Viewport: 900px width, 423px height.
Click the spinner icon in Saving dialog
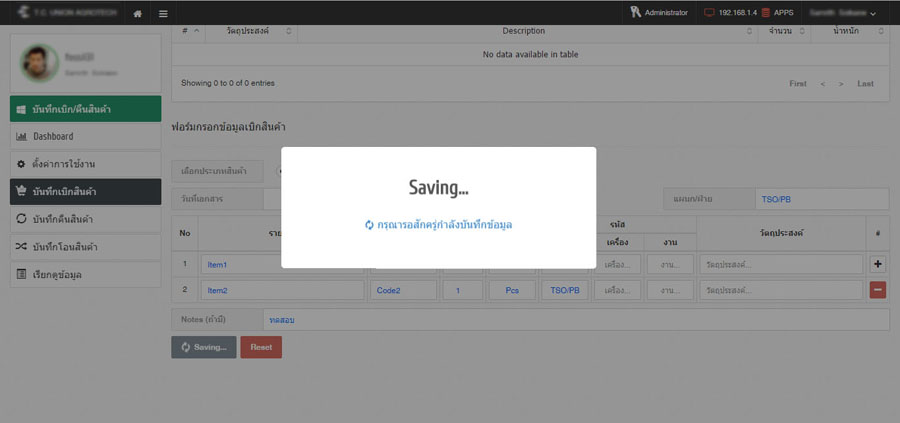[370, 225]
